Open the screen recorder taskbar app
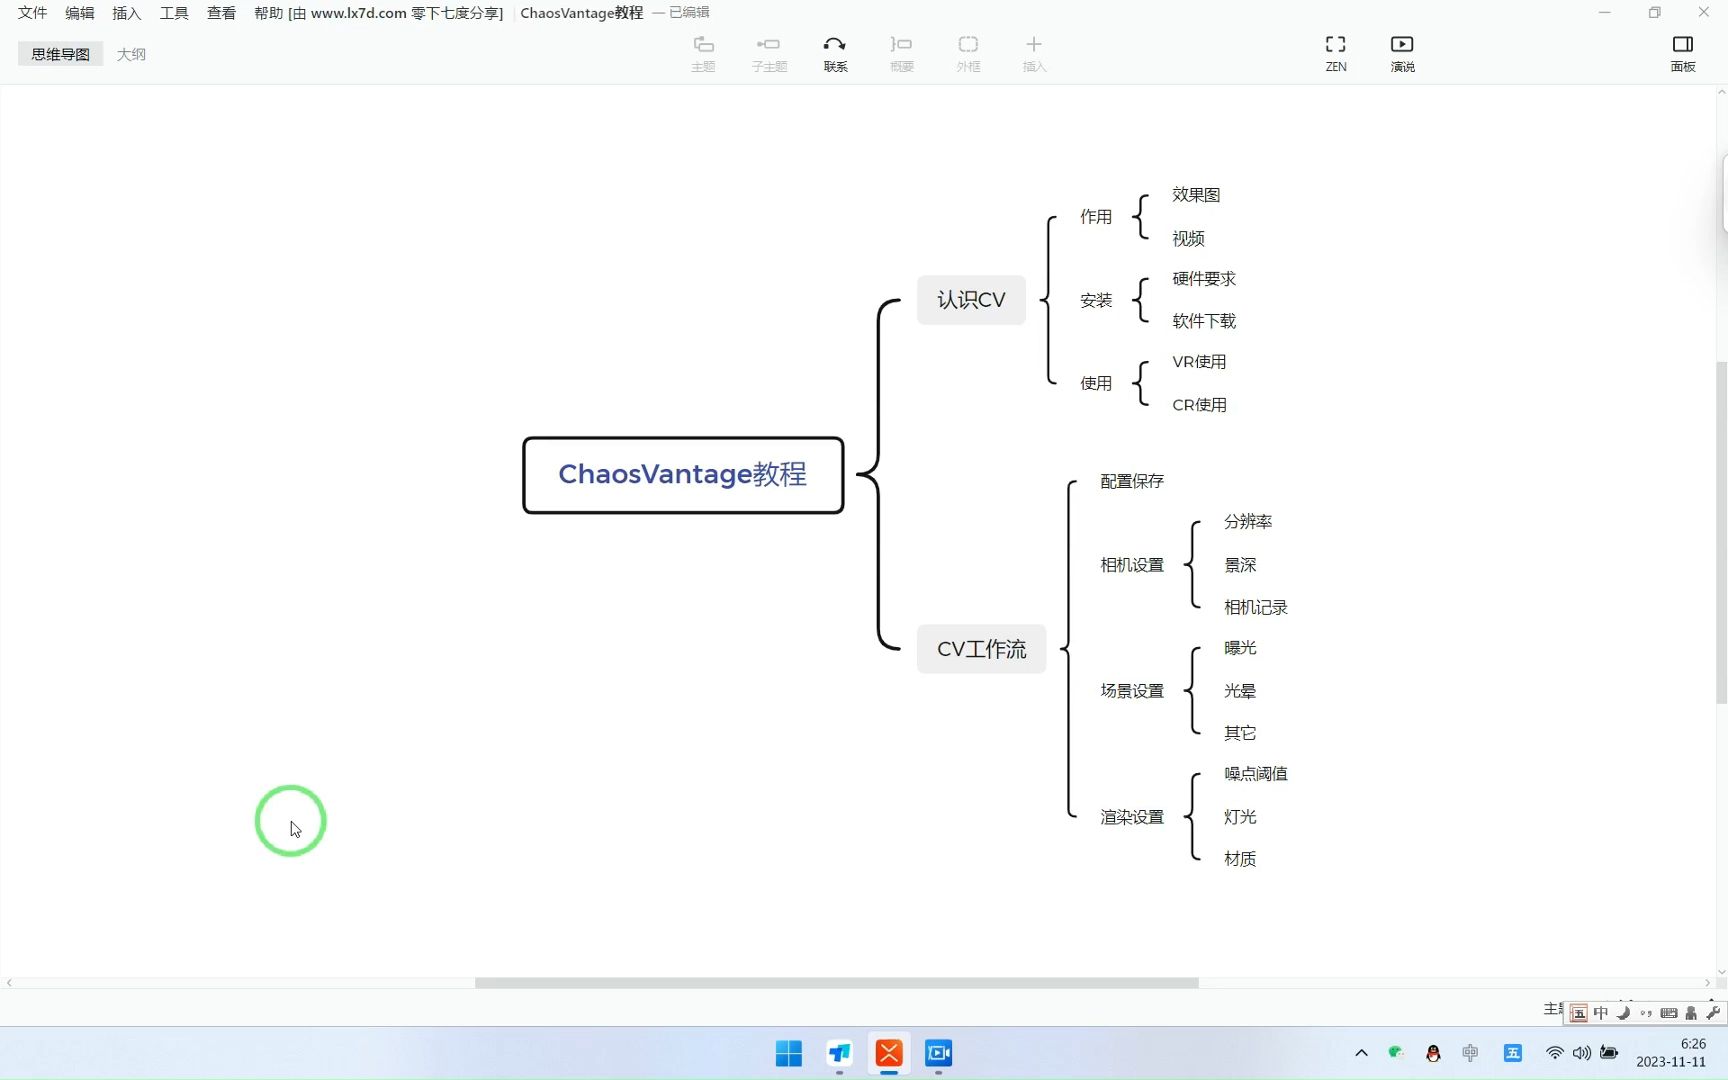Image resolution: width=1728 pixels, height=1080 pixels. point(938,1053)
